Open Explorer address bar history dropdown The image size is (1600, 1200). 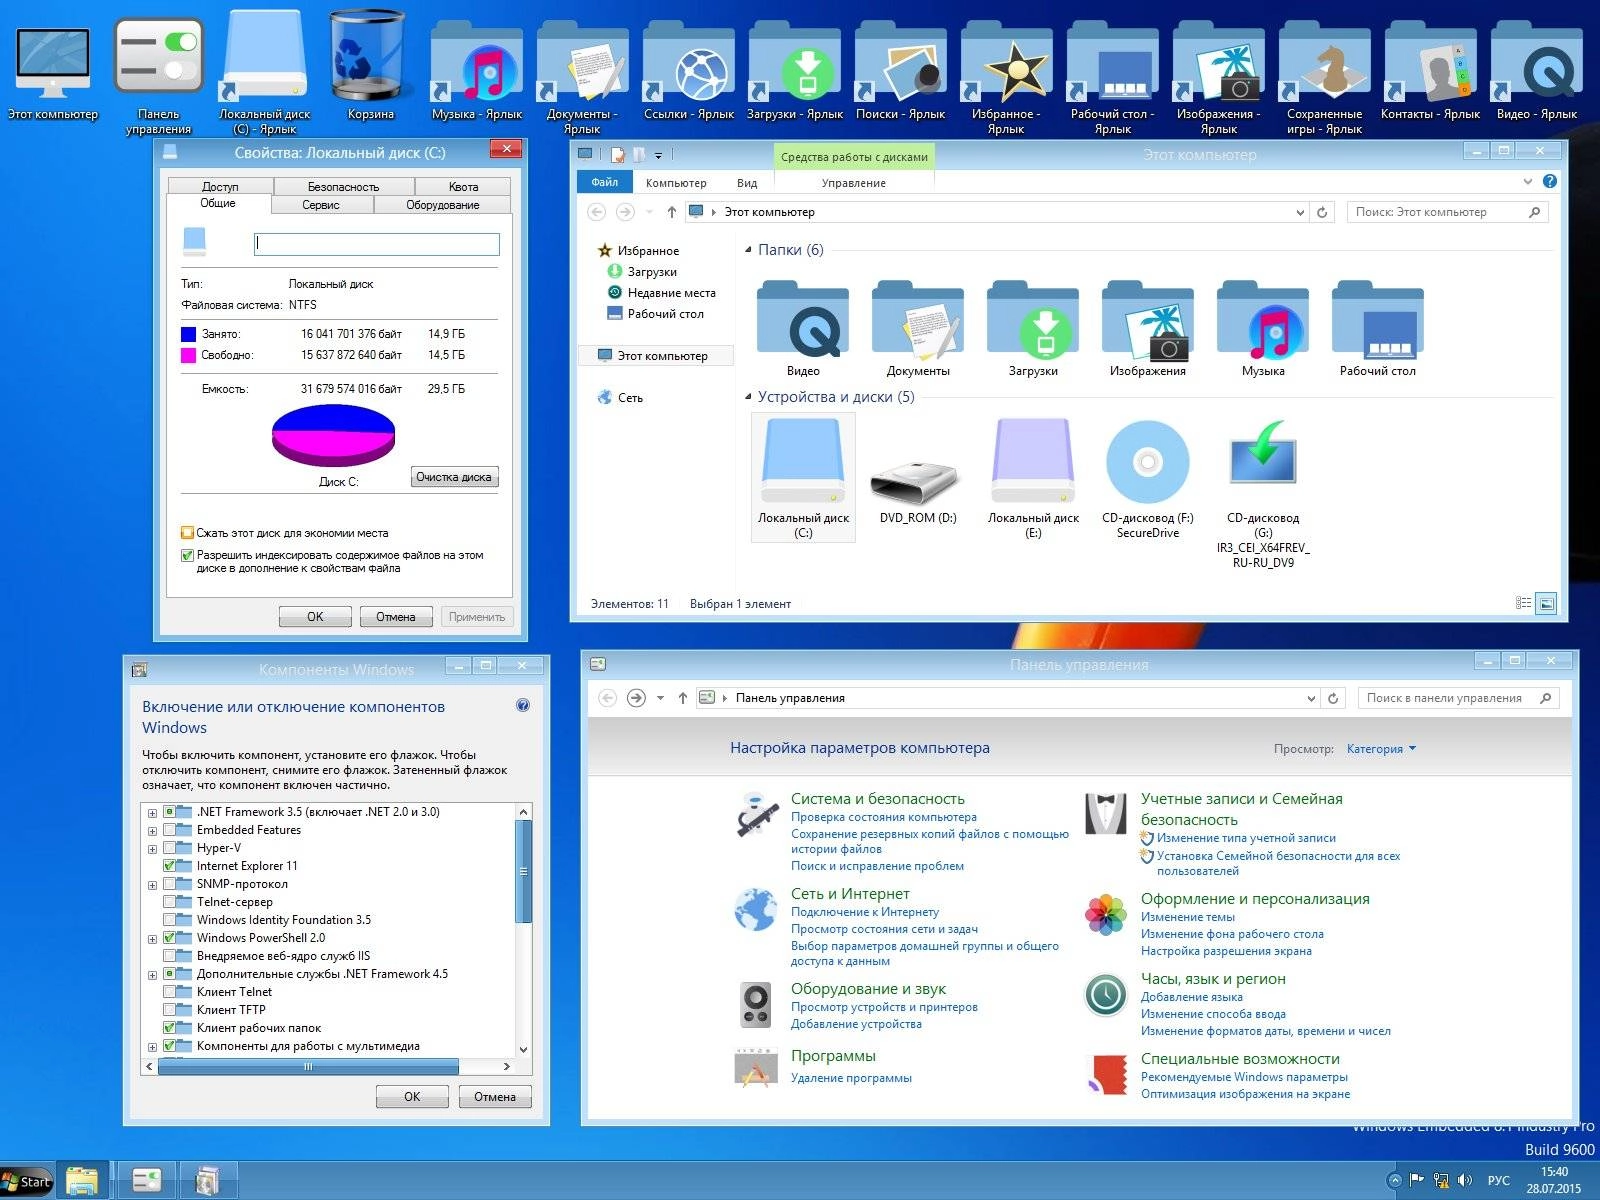(x=1300, y=212)
